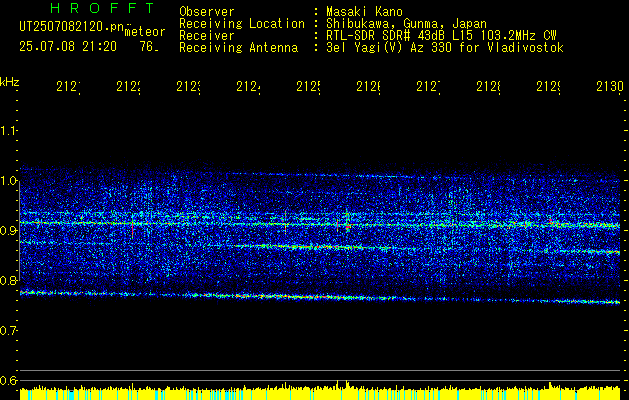Select the file name UT2507082120.pn
This screenshot has width=629, height=400.
(72, 27)
